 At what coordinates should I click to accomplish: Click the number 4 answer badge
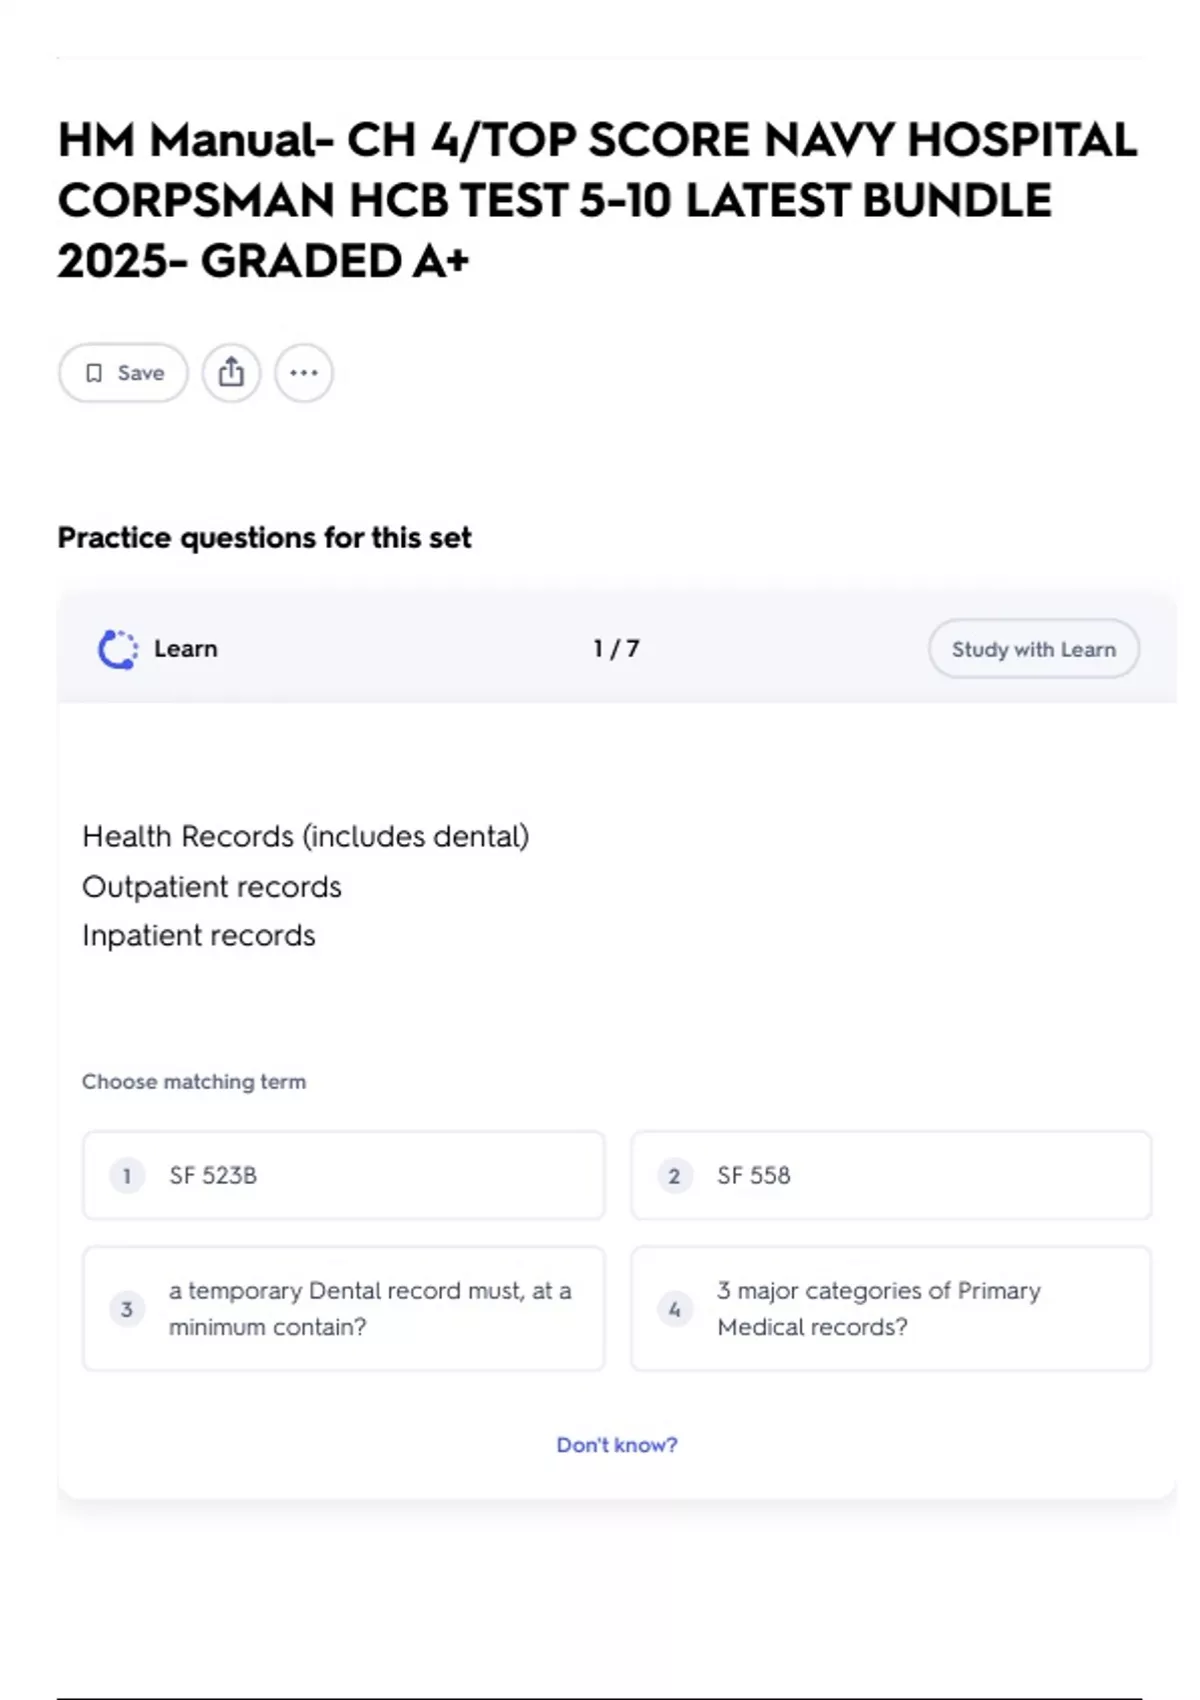[674, 1309]
